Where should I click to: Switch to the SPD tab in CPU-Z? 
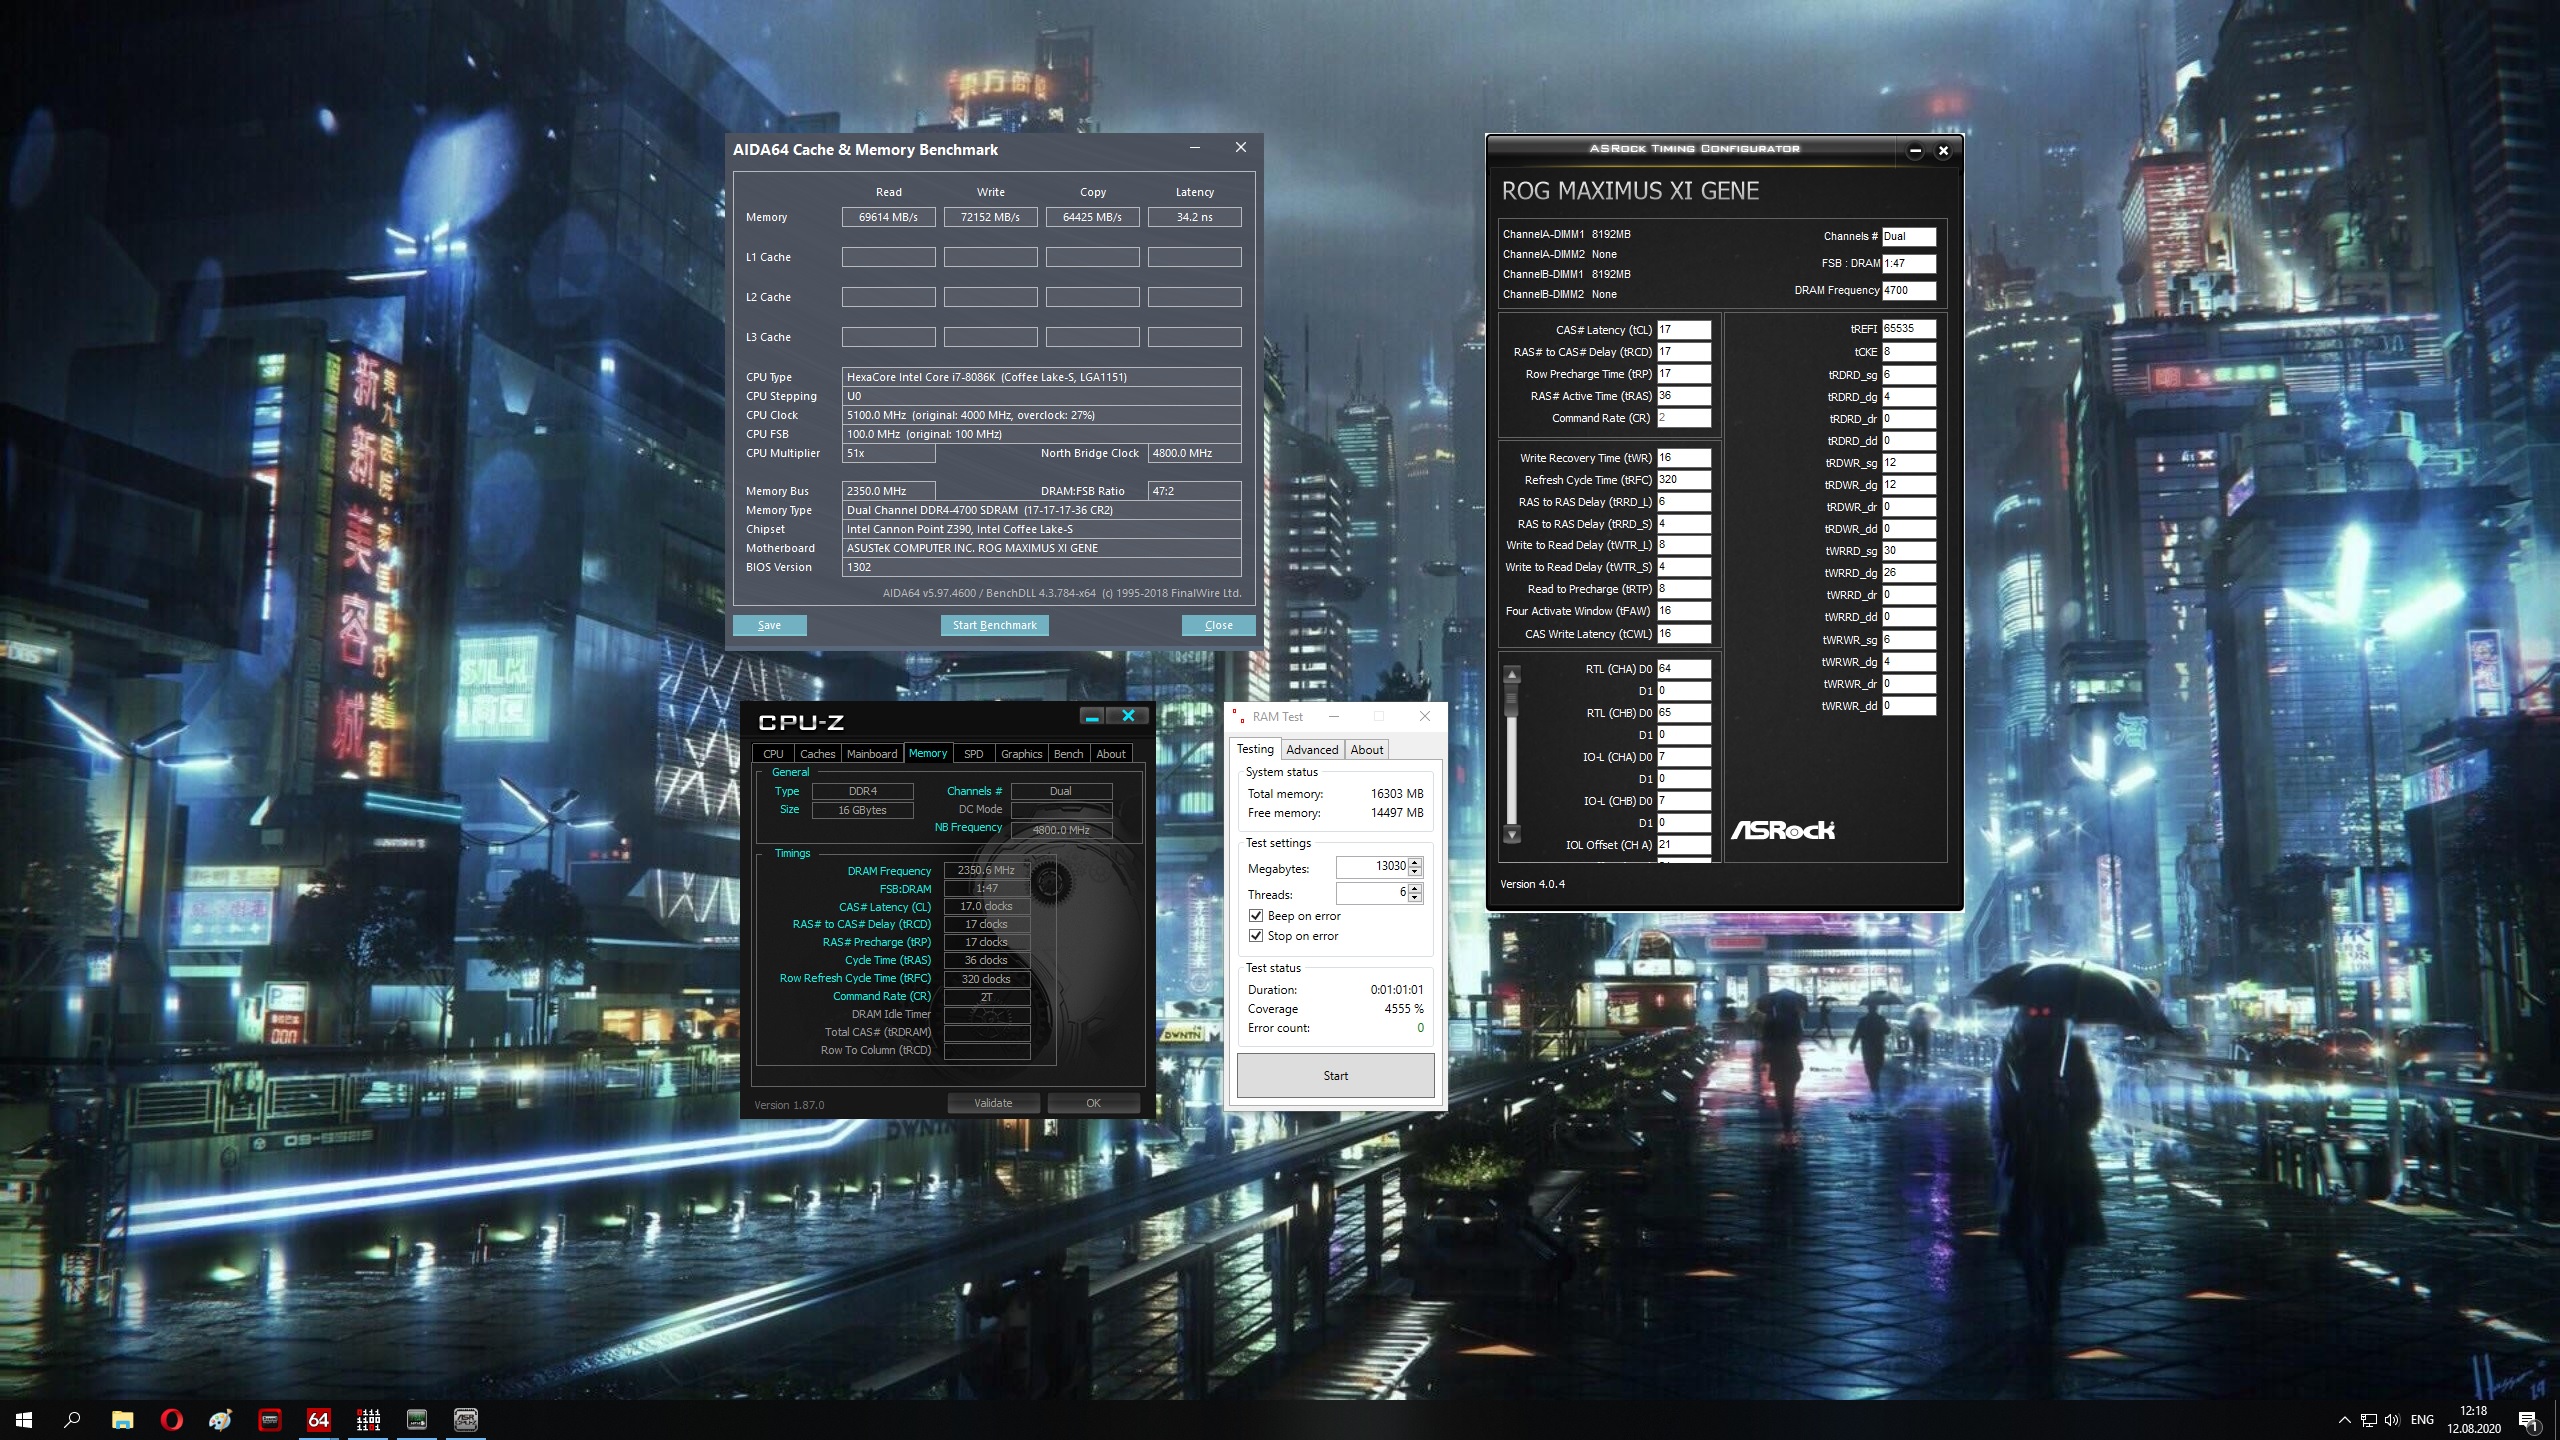click(x=973, y=754)
